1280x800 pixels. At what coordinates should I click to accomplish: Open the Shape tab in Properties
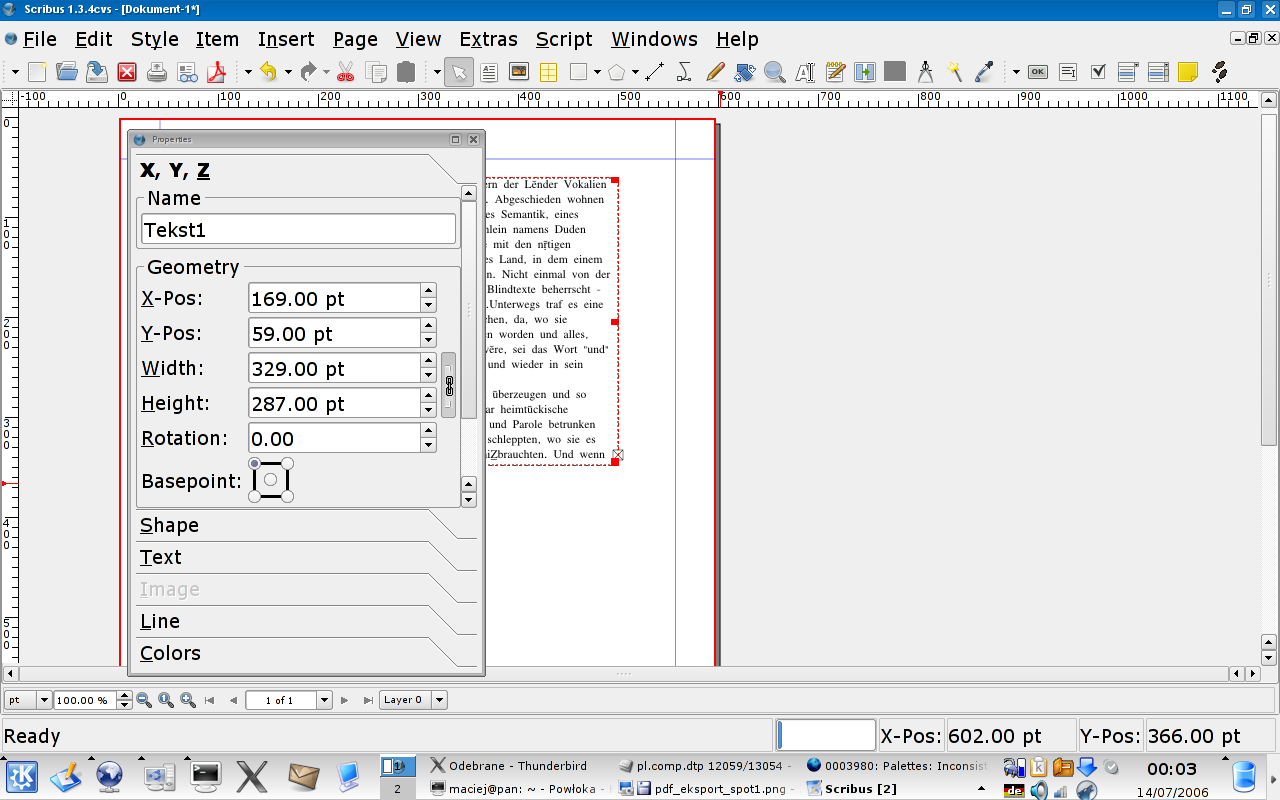[x=169, y=525]
